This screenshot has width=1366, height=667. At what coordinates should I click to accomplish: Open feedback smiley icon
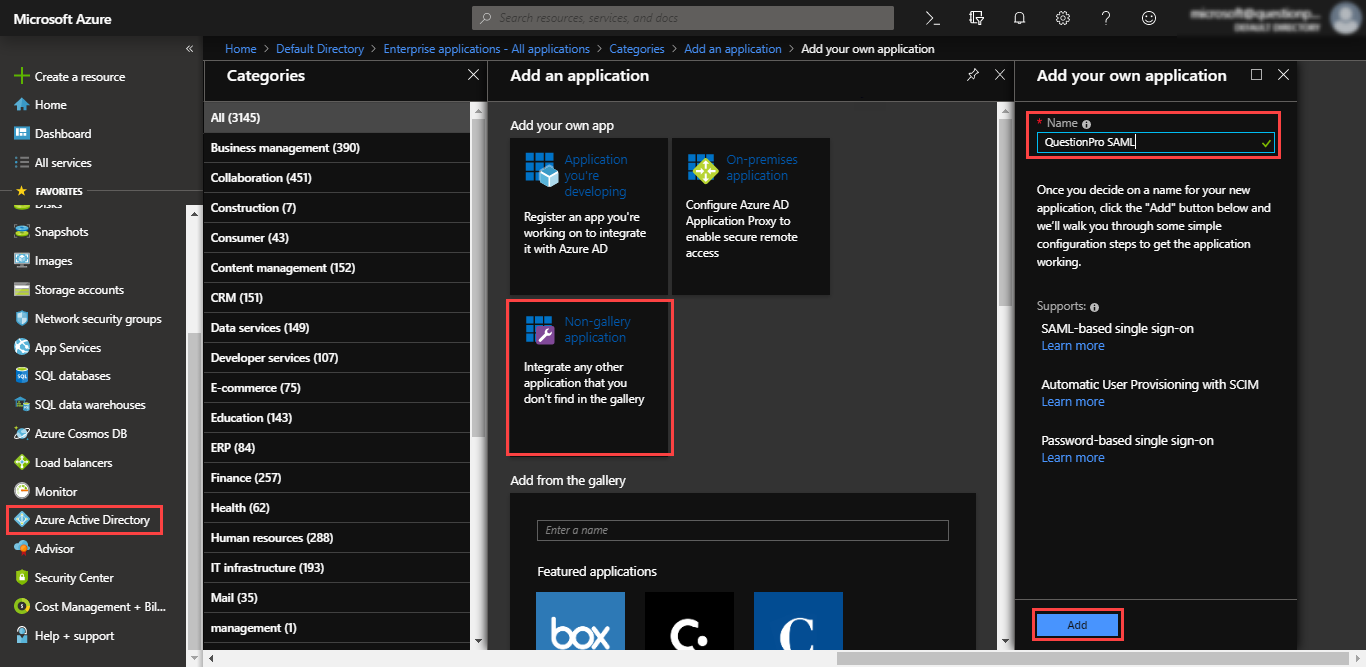[1149, 18]
